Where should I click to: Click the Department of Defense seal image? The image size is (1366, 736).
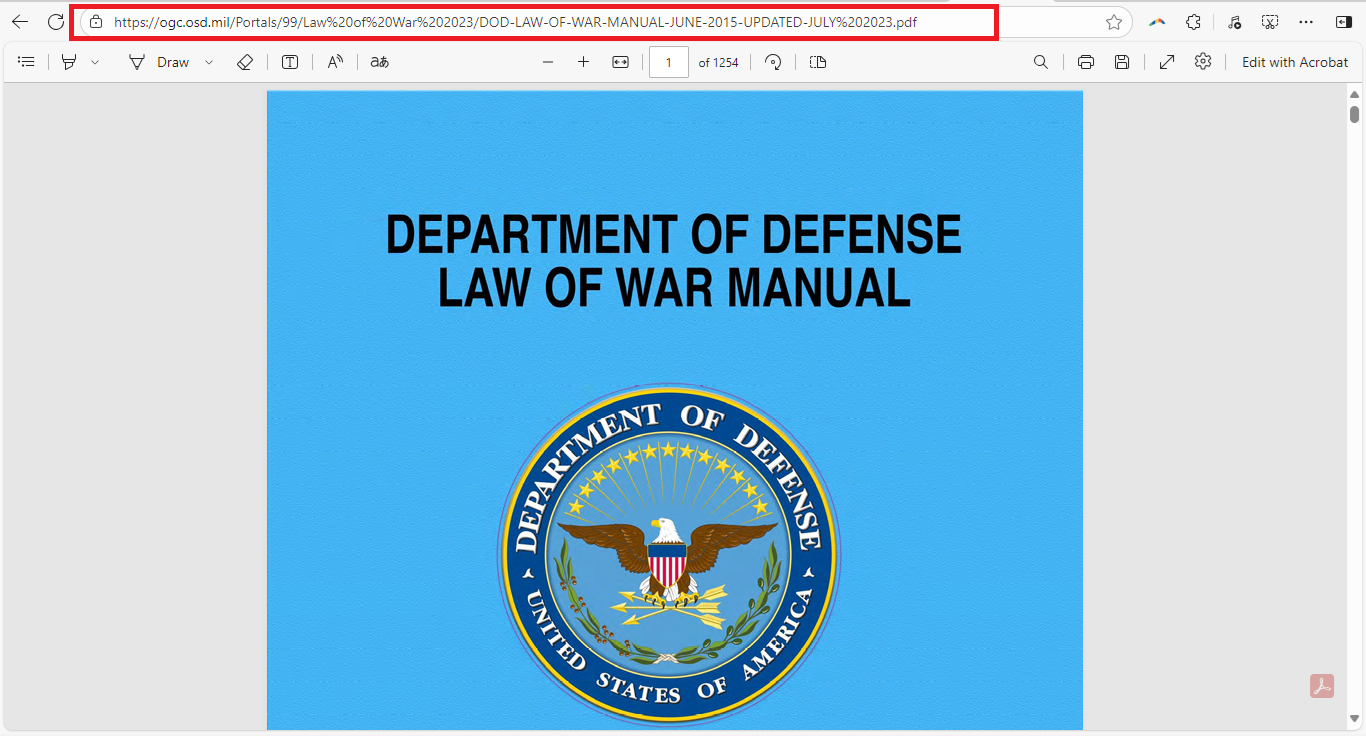point(669,553)
